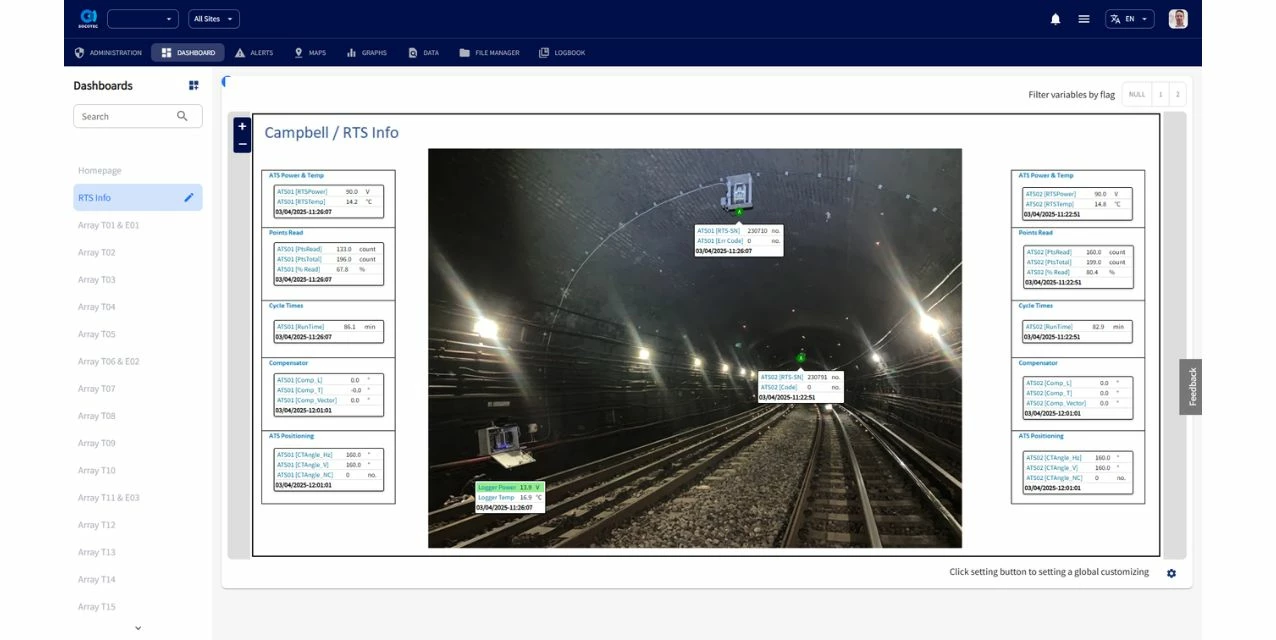Image resolution: width=1276 pixels, height=640 pixels.
Task: Click the search magnifier icon
Action: (x=182, y=116)
